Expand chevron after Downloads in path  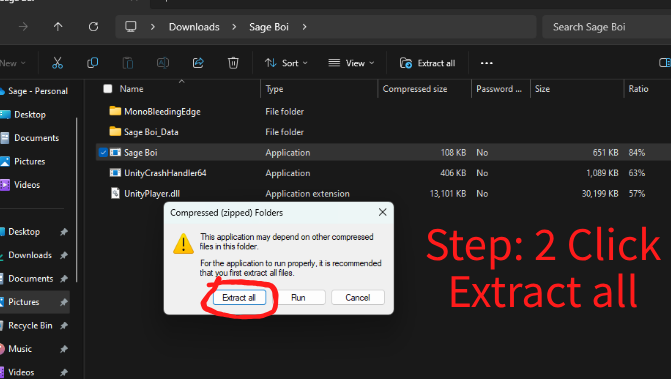234,27
